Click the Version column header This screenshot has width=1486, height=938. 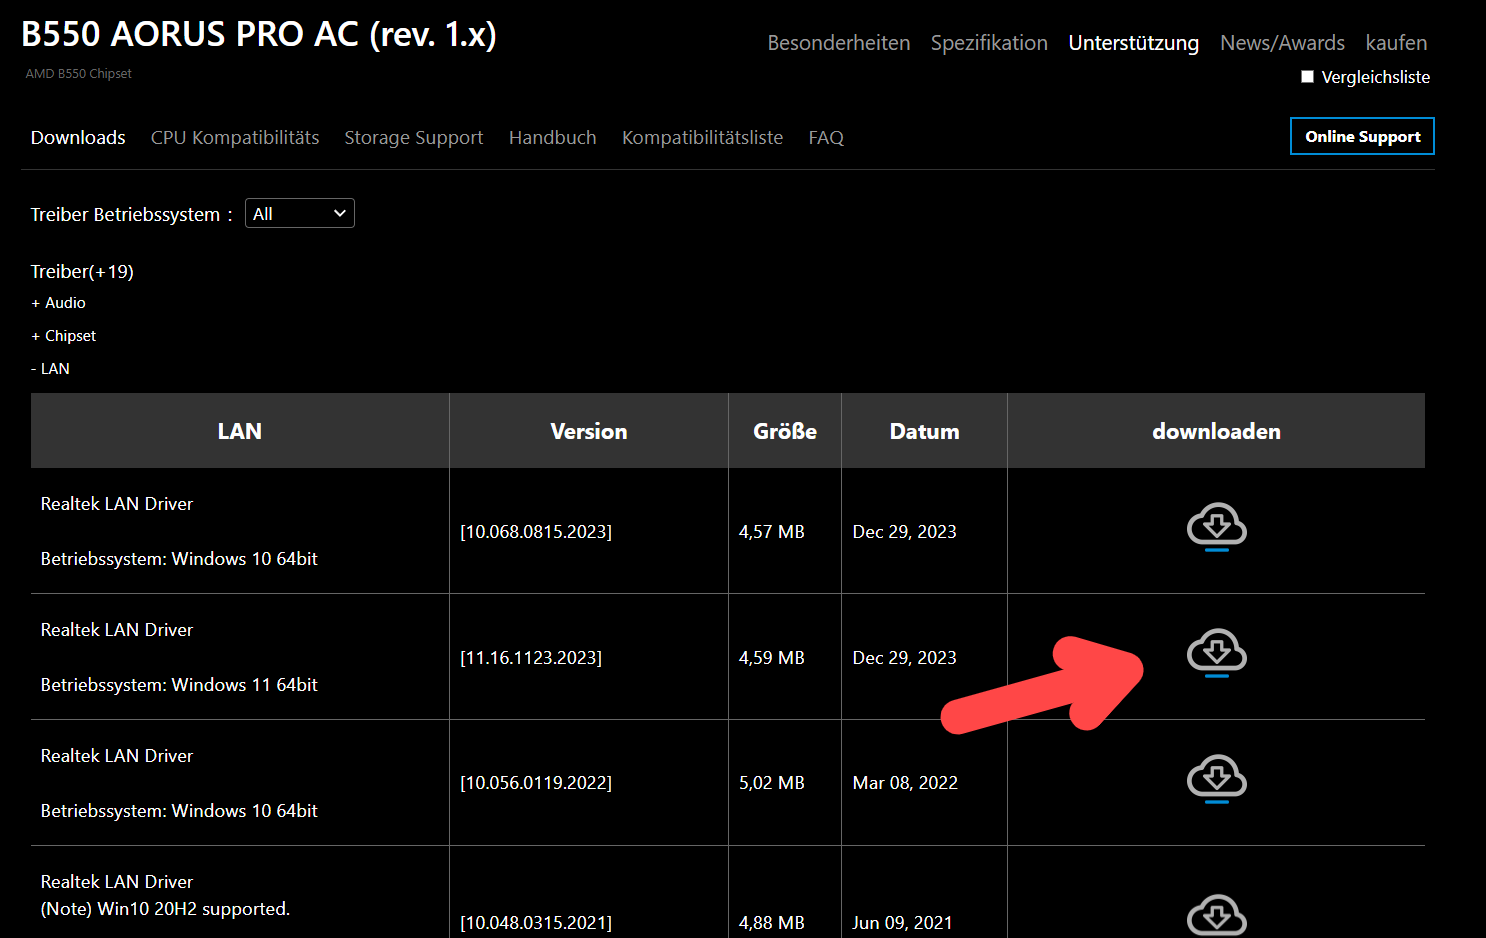coord(589,431)
